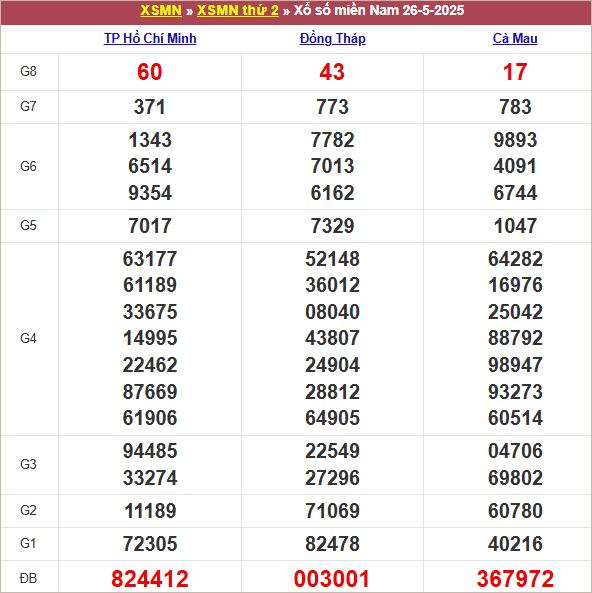The height and width of the screenshot is (593, 592).
Task: Open the XSMN thứ 2 link
Action: [x=238, y=10]
